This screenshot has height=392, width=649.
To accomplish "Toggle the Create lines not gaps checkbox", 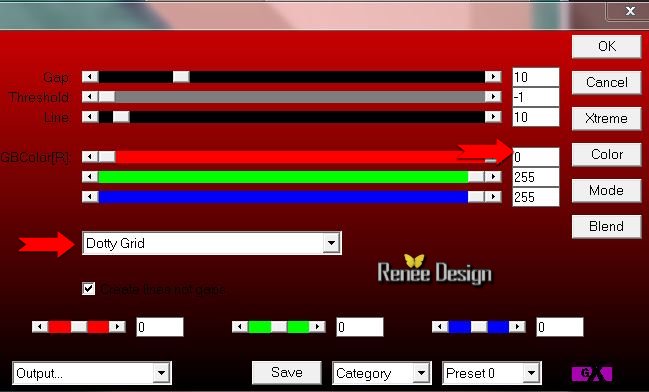I will 89,289.
